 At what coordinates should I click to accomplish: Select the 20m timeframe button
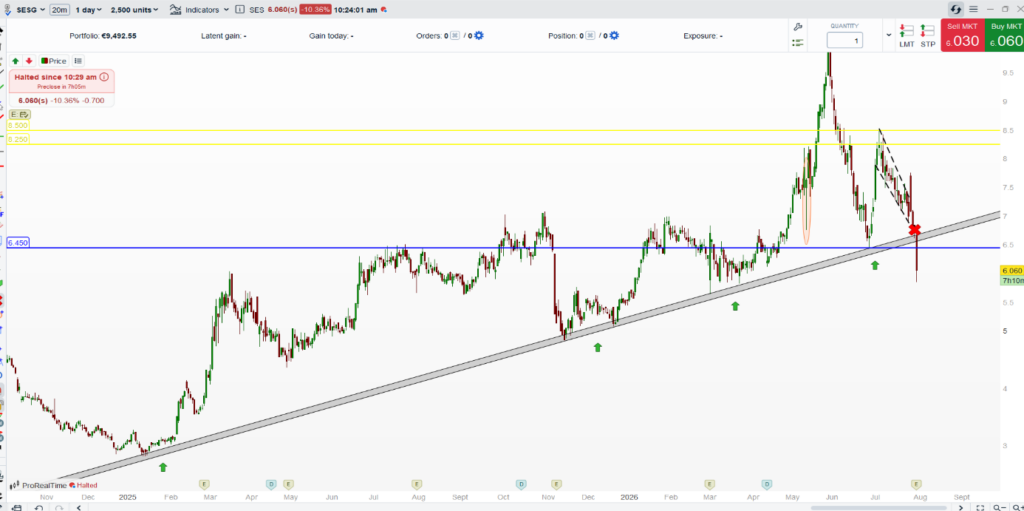tap(59, 10)
